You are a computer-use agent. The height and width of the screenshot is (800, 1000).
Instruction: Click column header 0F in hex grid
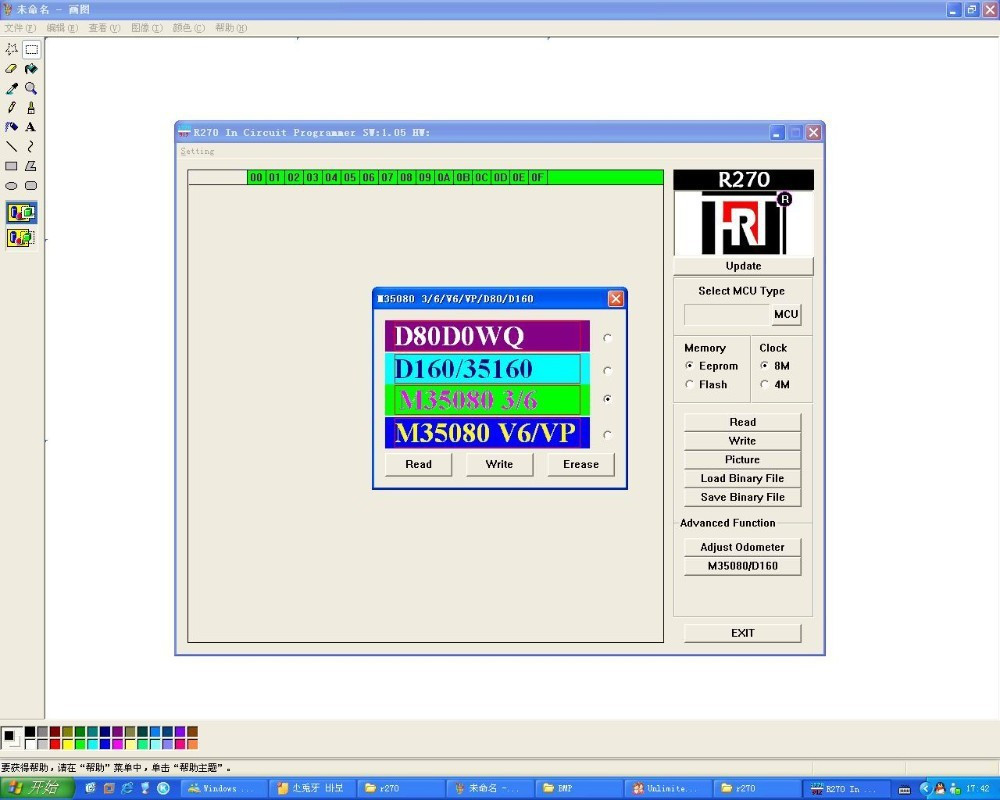click(x=538, y=177)
